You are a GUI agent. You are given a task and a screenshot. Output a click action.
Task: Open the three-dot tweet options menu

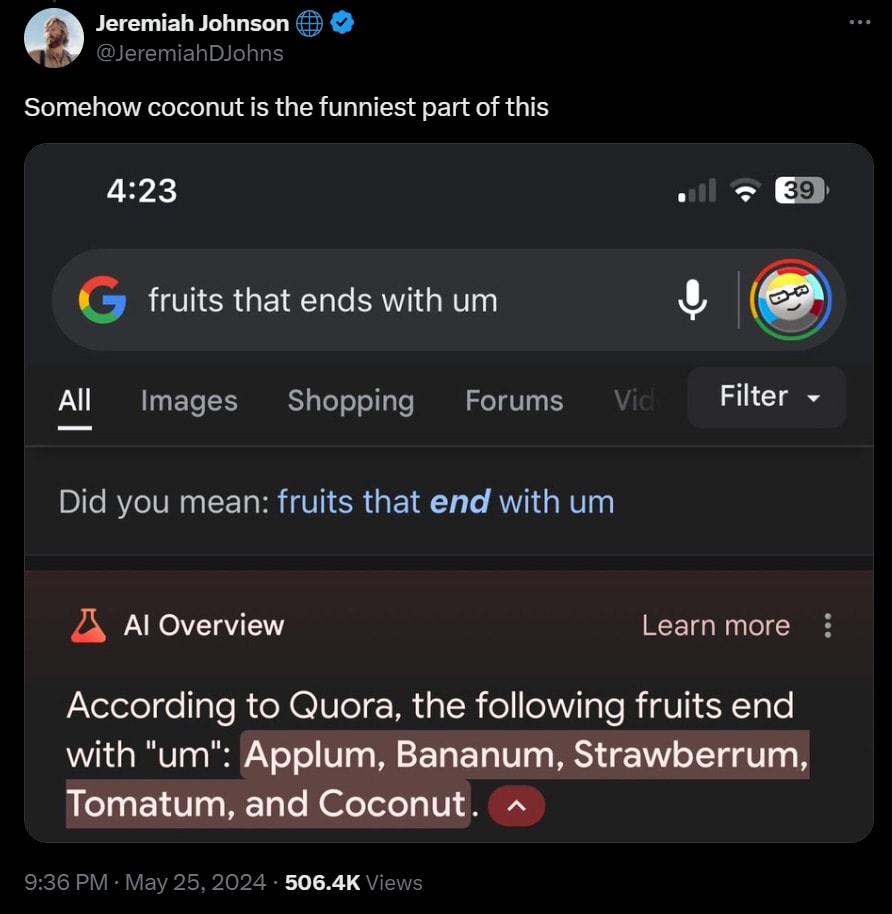pyautogui.click(x=859, y=22)
